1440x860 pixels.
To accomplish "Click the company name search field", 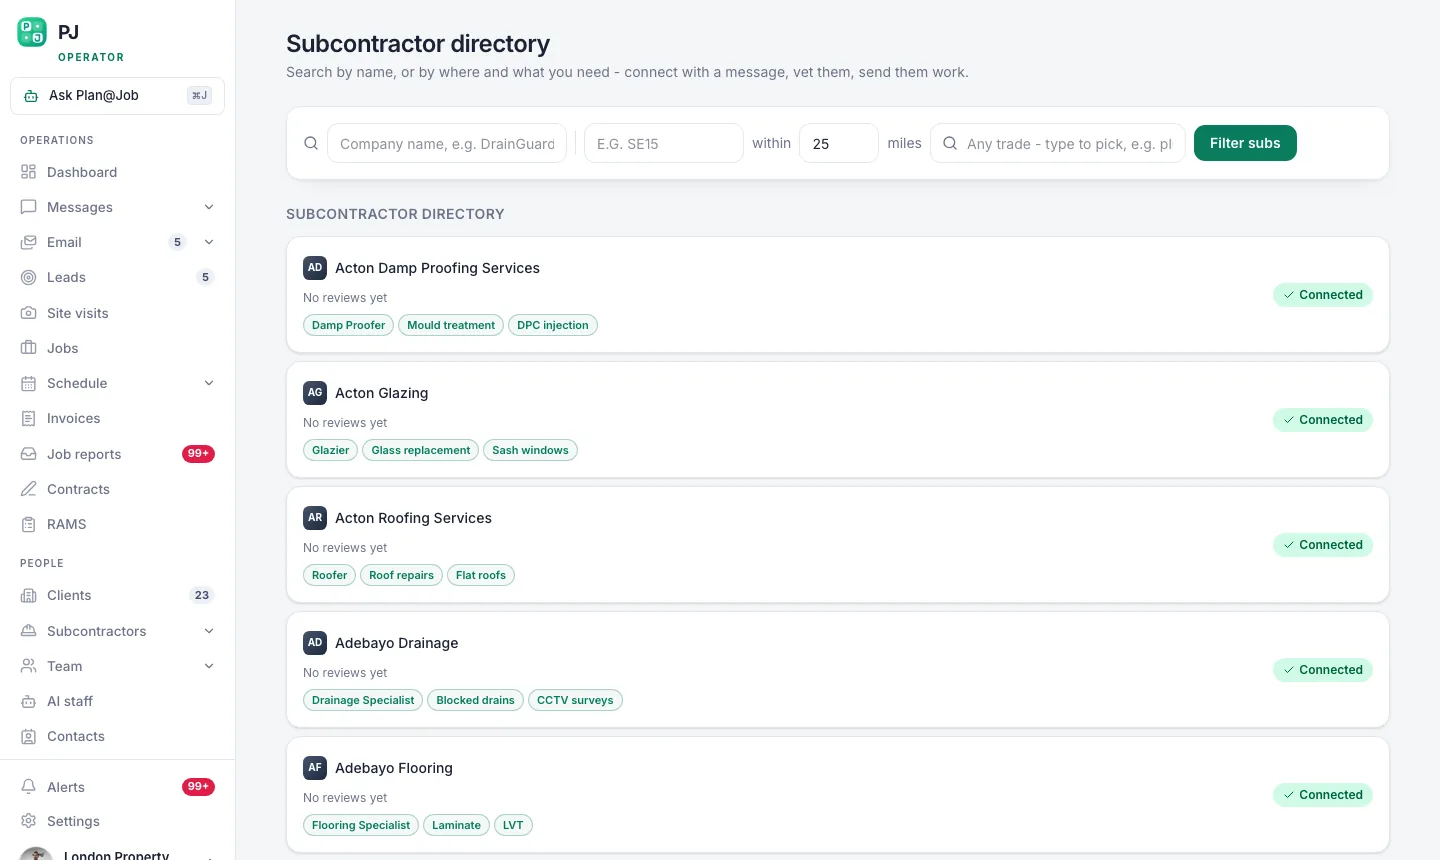I will pos(447,143).
